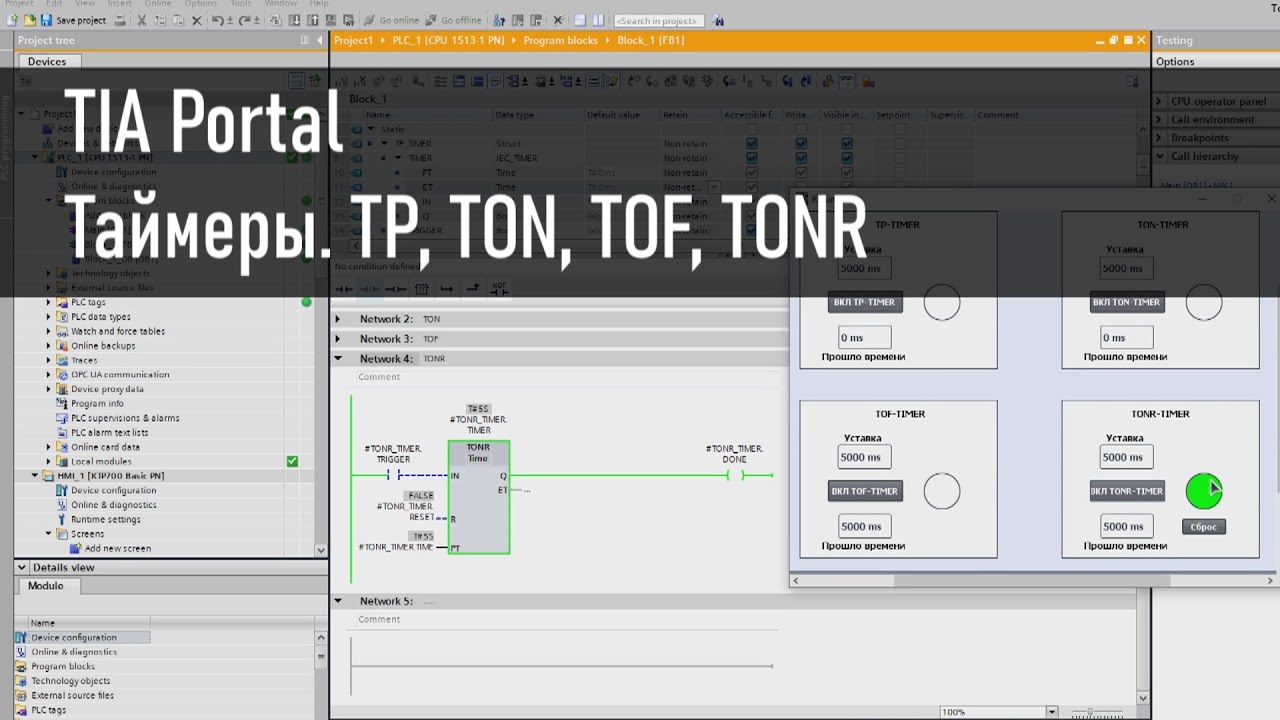
Task: Collapse the Screens folder
Action: (48, 534)
